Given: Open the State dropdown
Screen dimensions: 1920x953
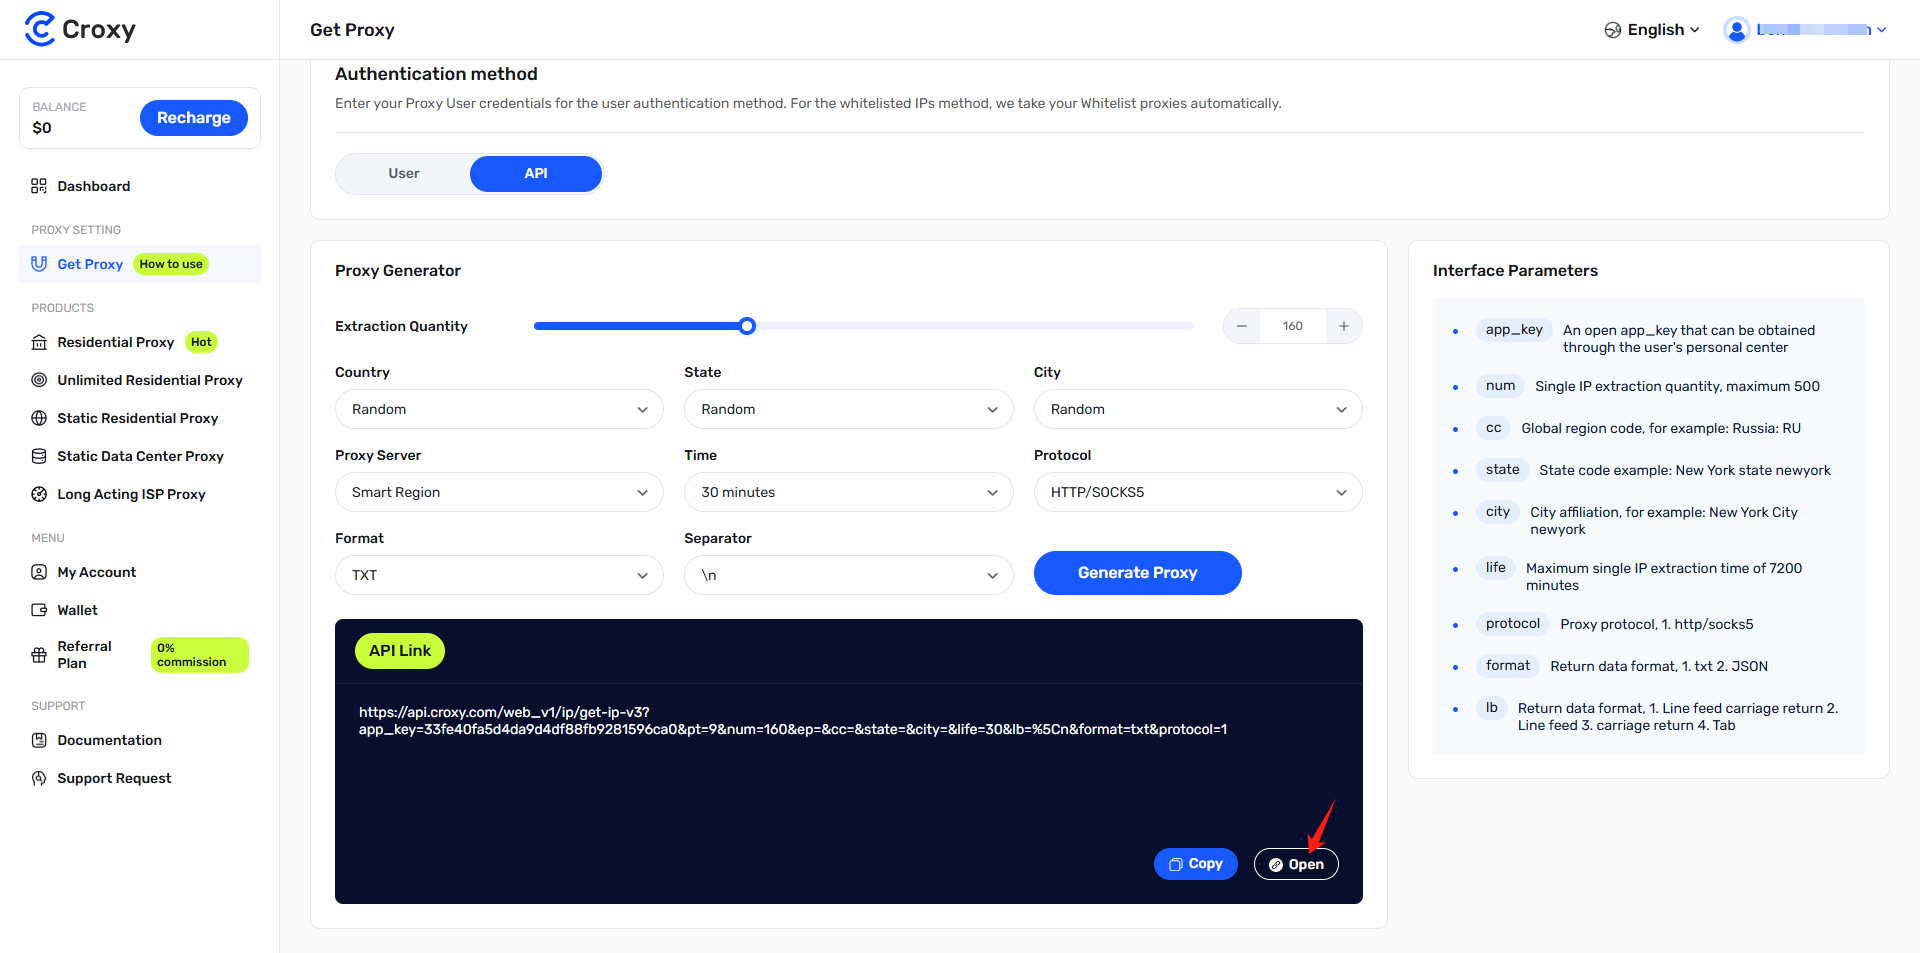Looking at the screenshot, I should (848, 409).
